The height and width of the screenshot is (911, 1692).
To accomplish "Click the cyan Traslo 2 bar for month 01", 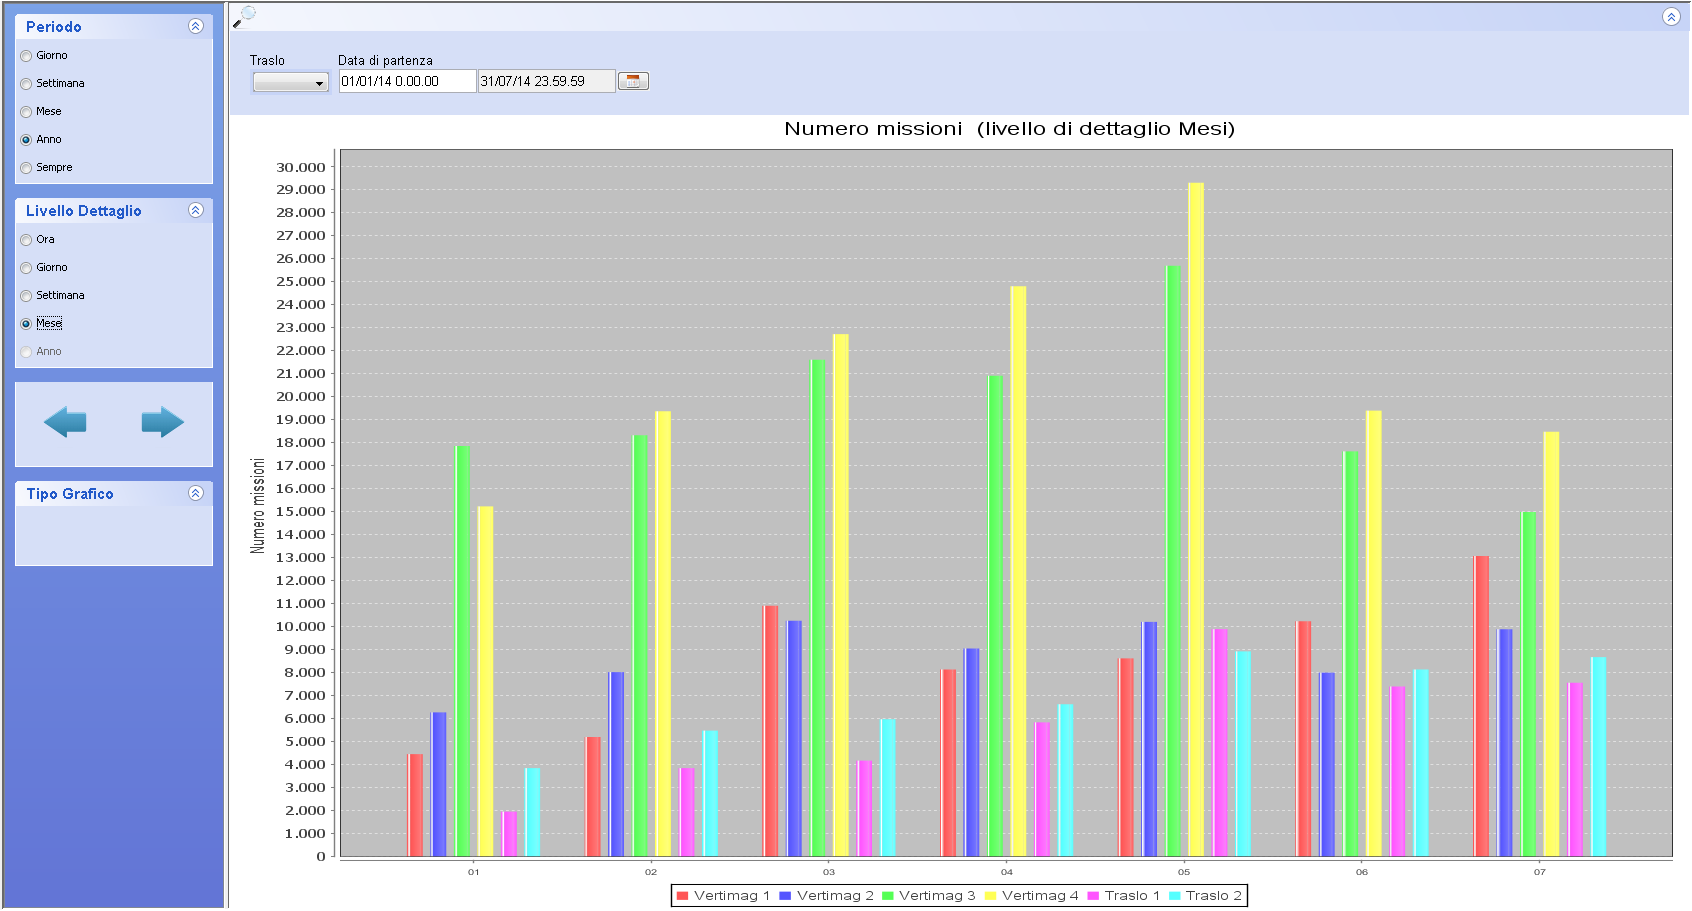I will (x=532, y=812).
